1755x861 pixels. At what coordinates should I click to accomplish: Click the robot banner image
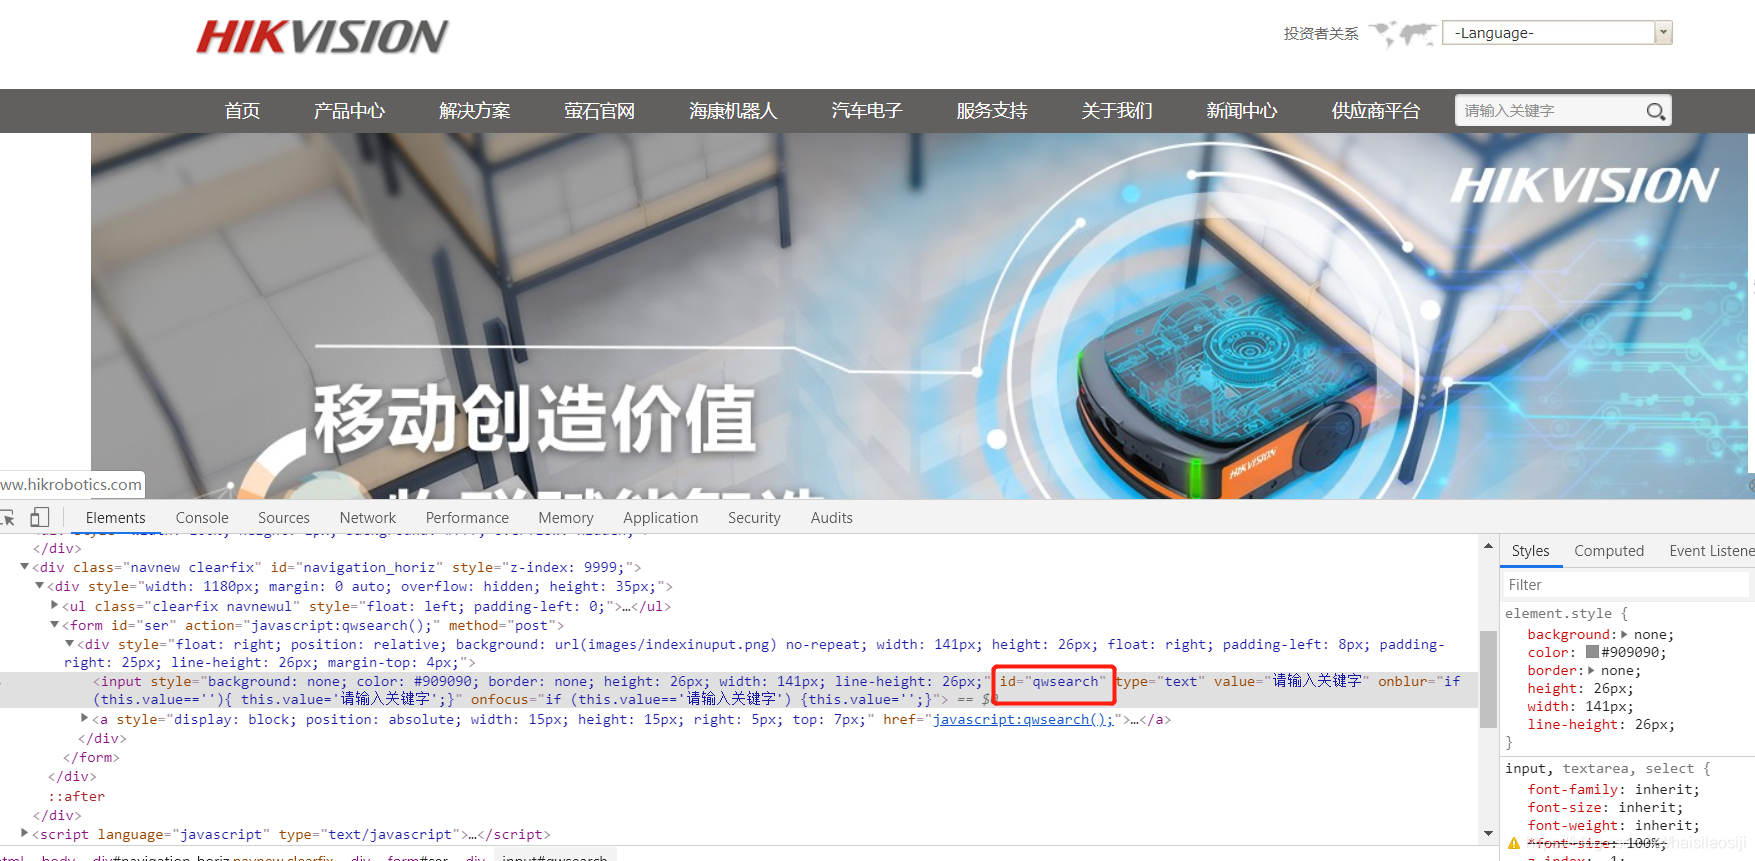click(919, 316)
